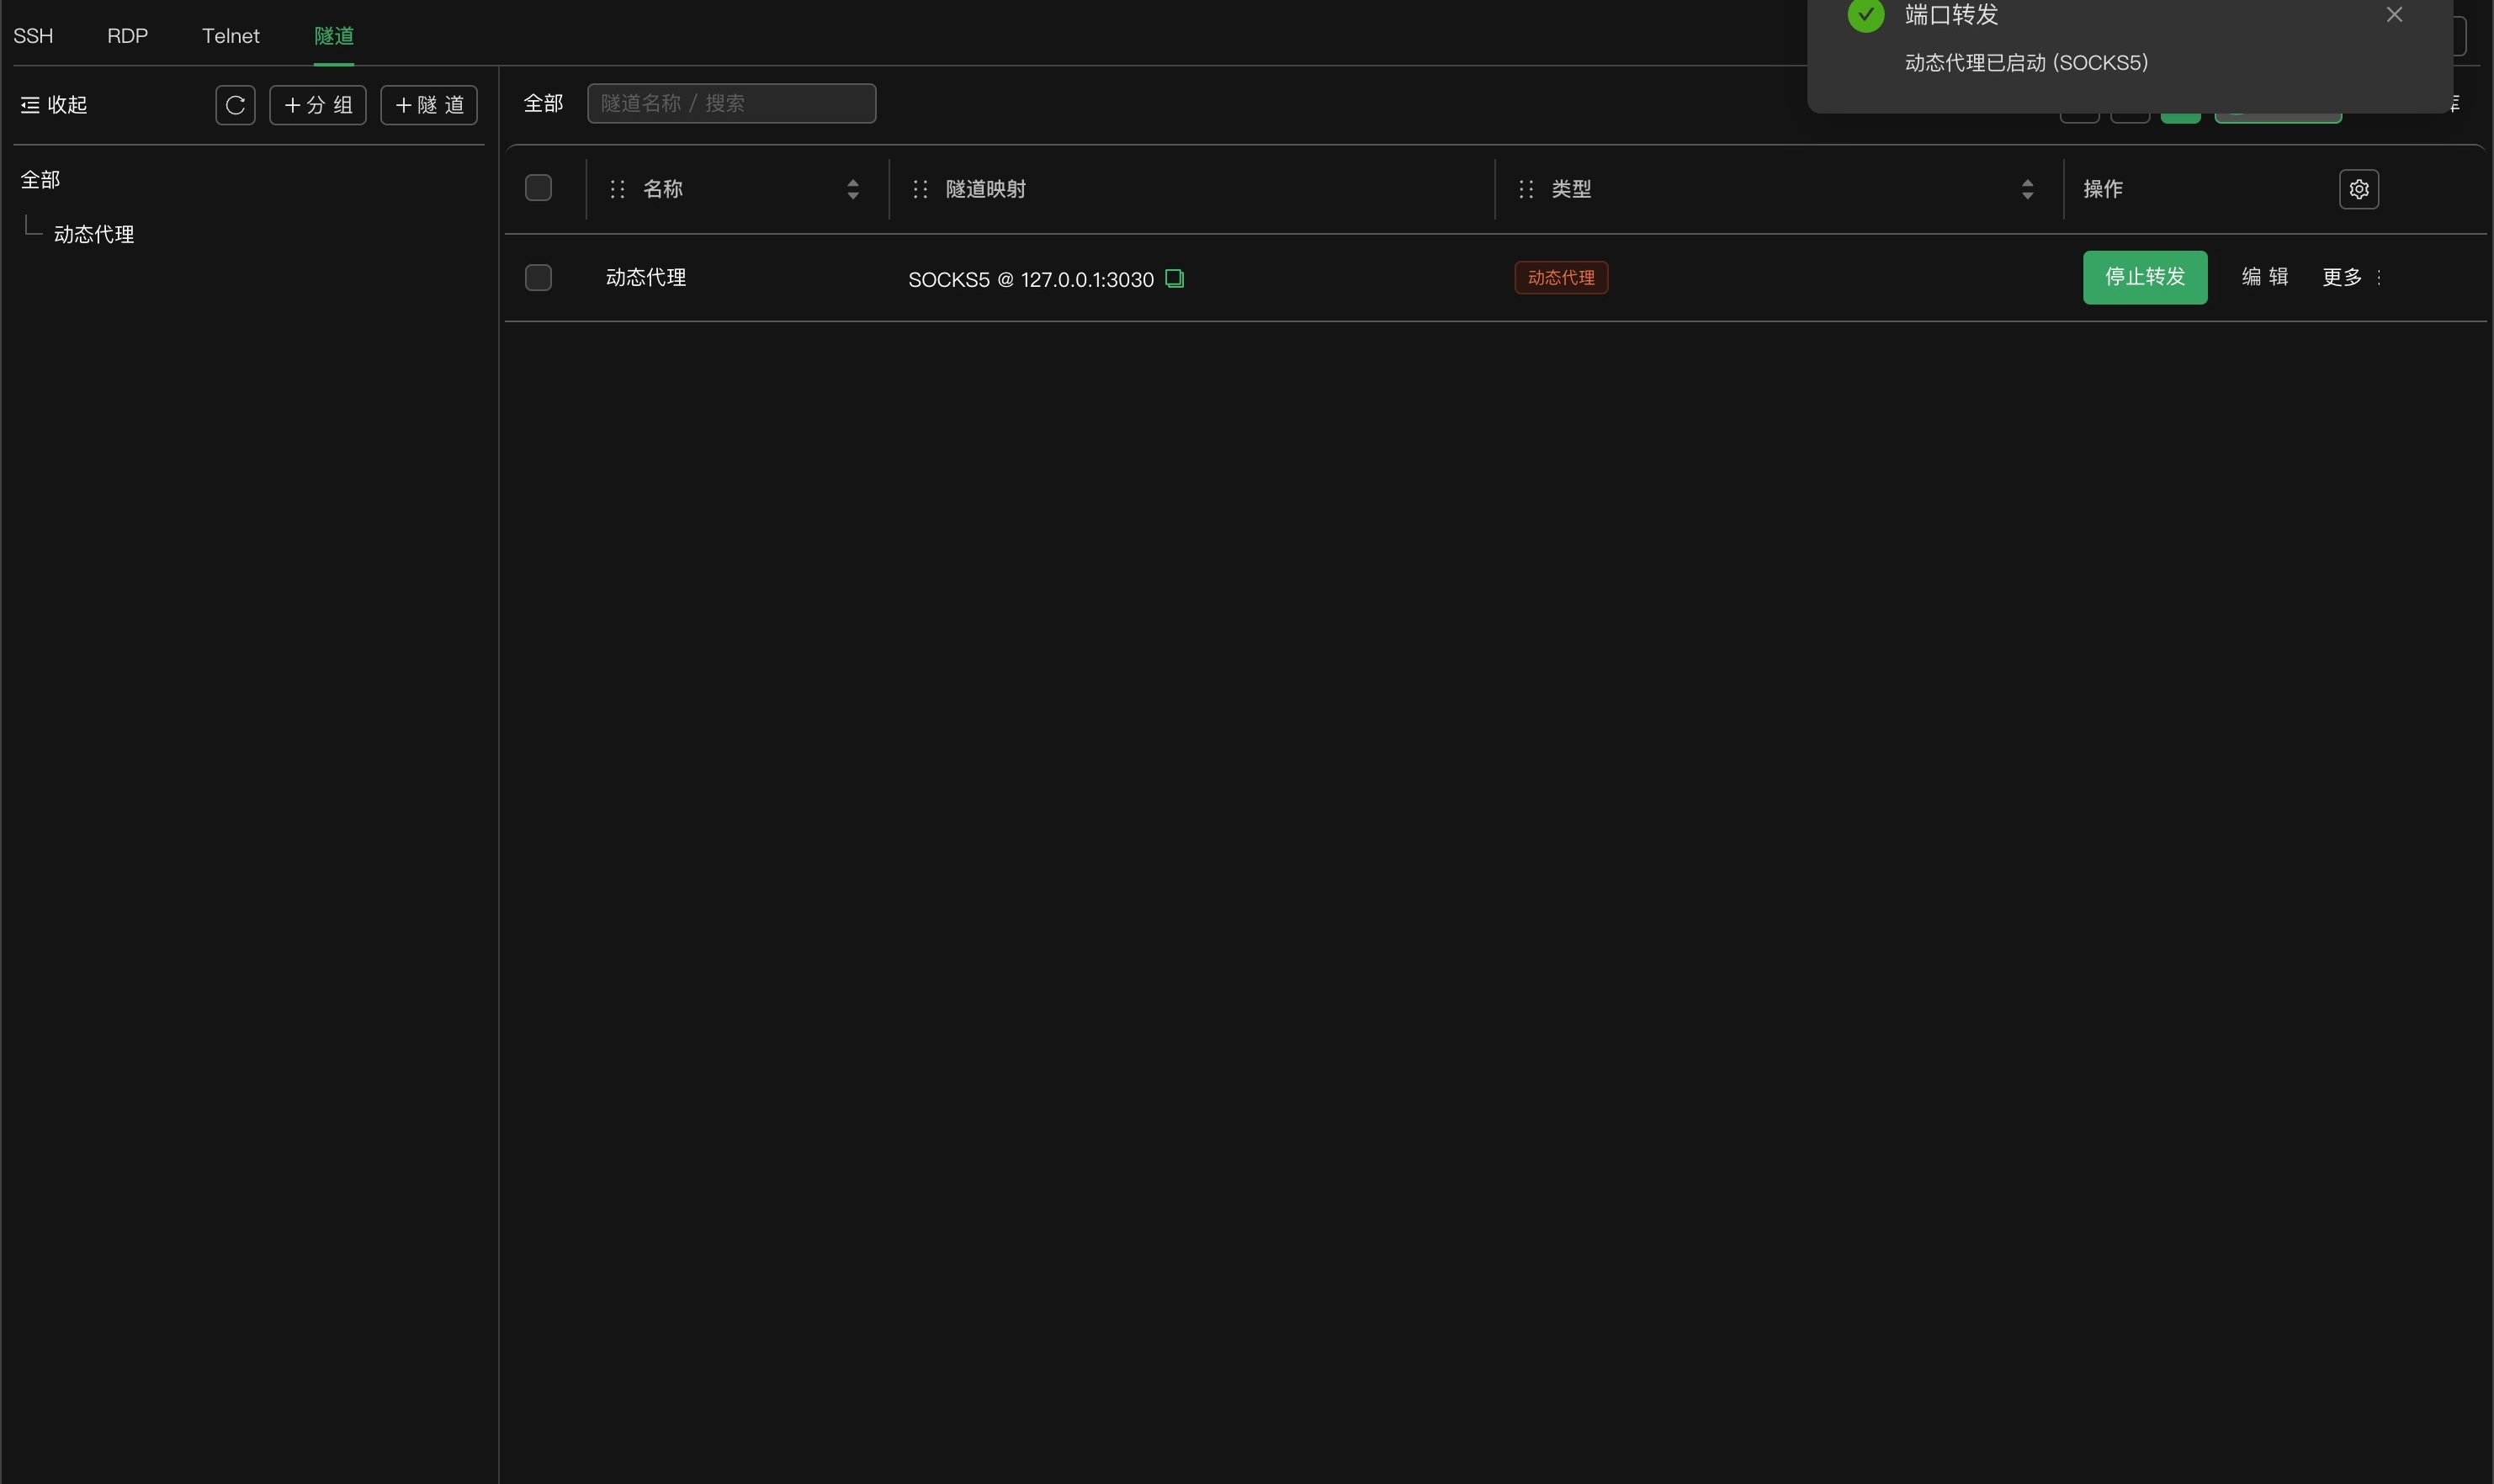
Task: Click the drag handle beside the 类型 column
Action: (x=1526, y=189)
